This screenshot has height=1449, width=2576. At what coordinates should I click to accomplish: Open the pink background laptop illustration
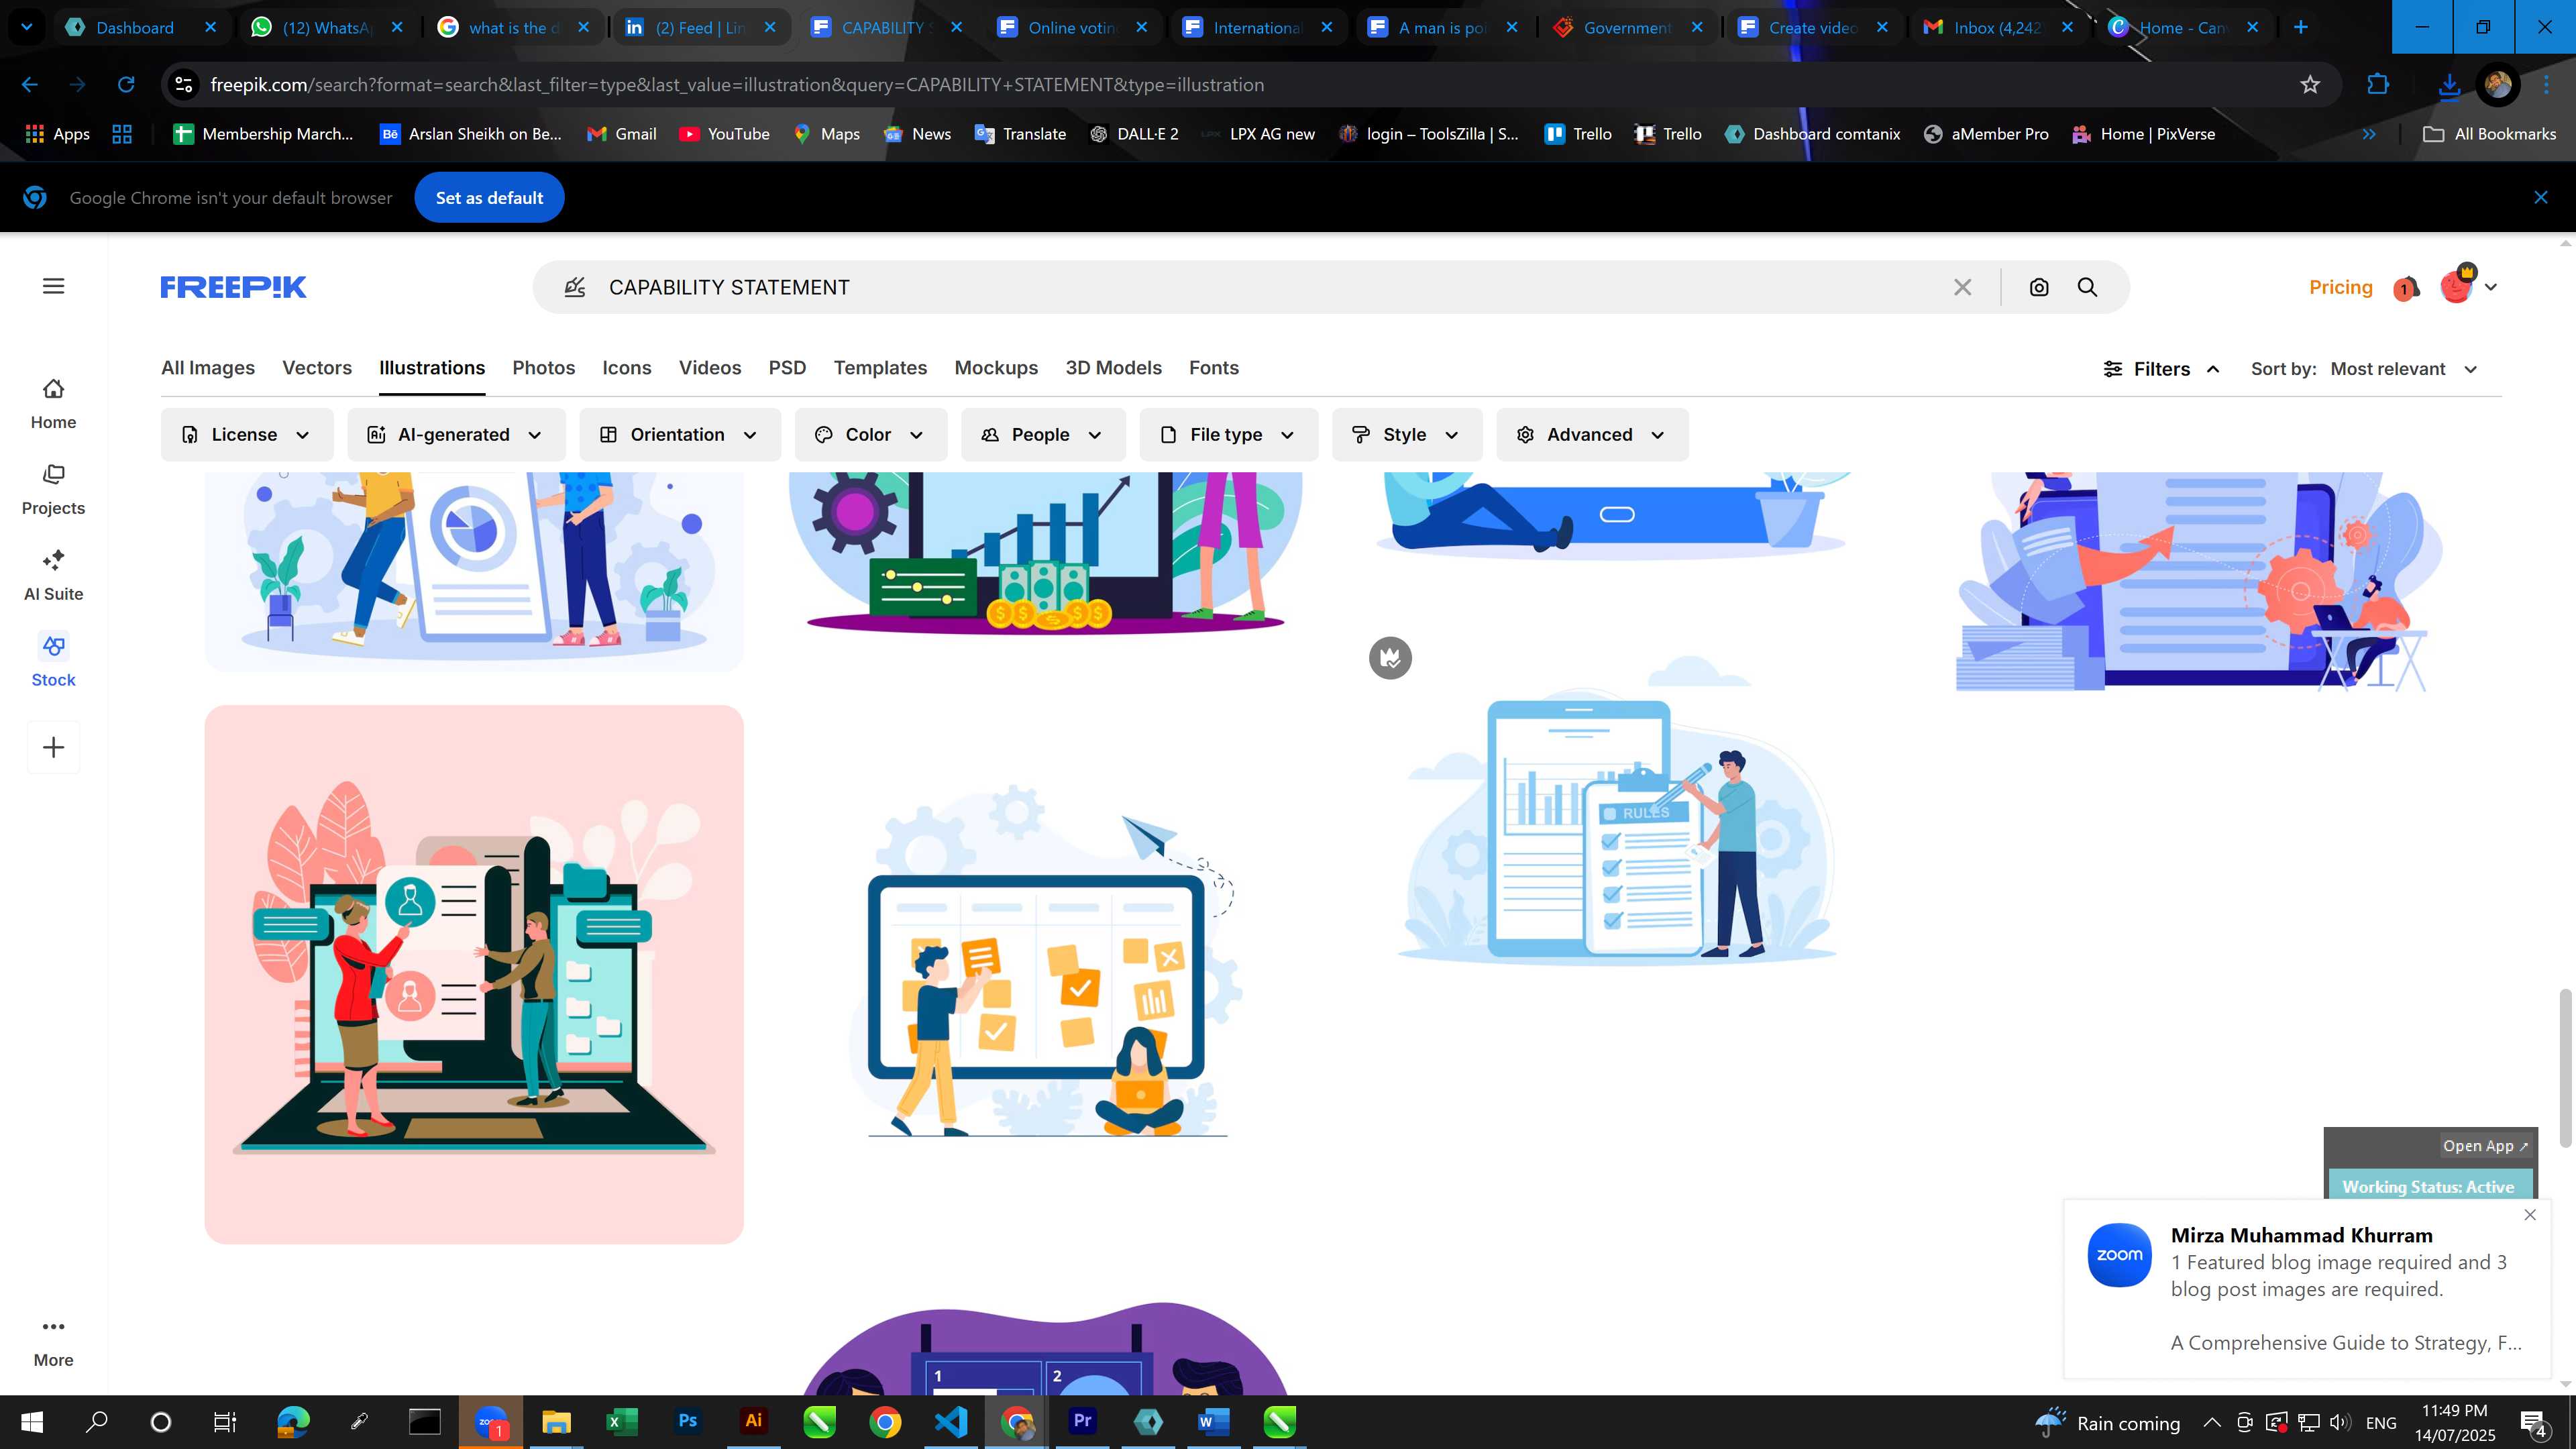[474, 974]
